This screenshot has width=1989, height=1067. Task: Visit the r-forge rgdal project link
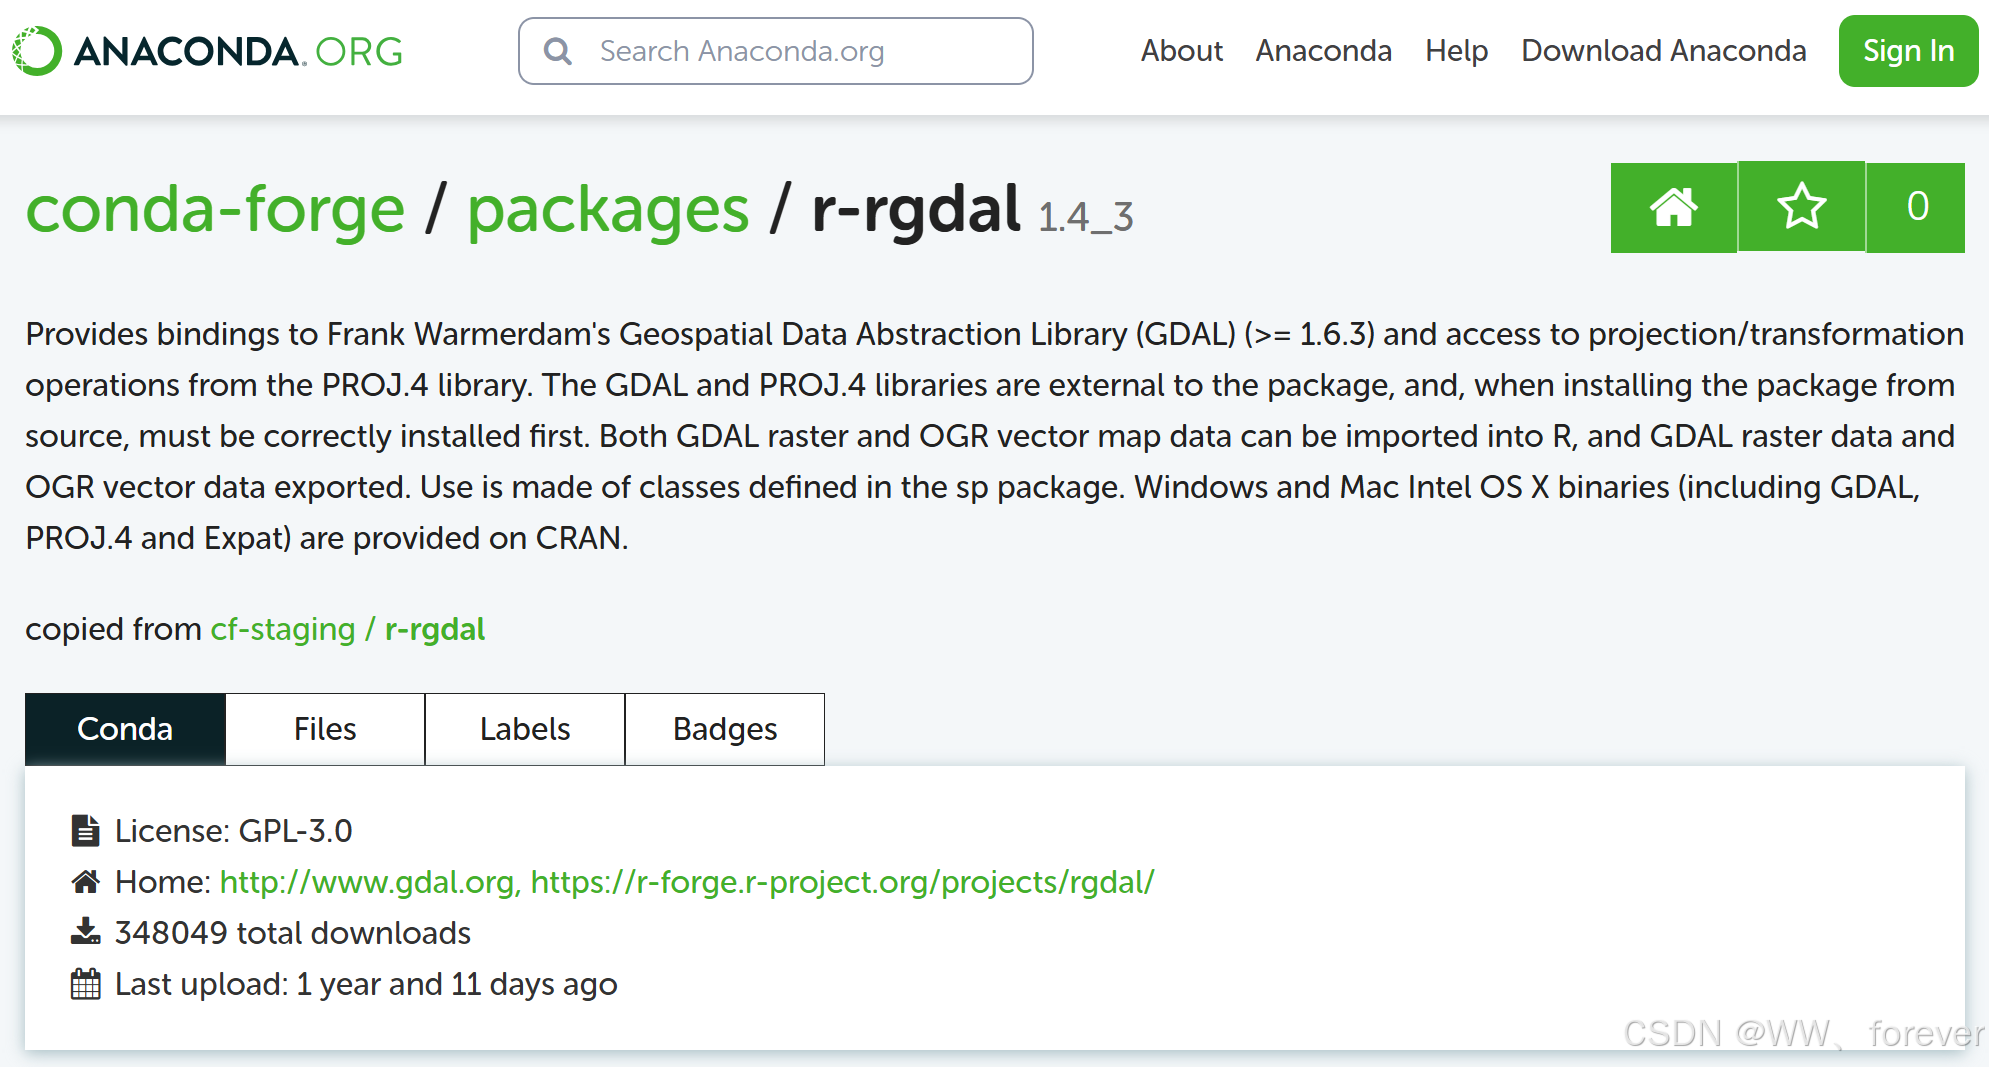842,882
